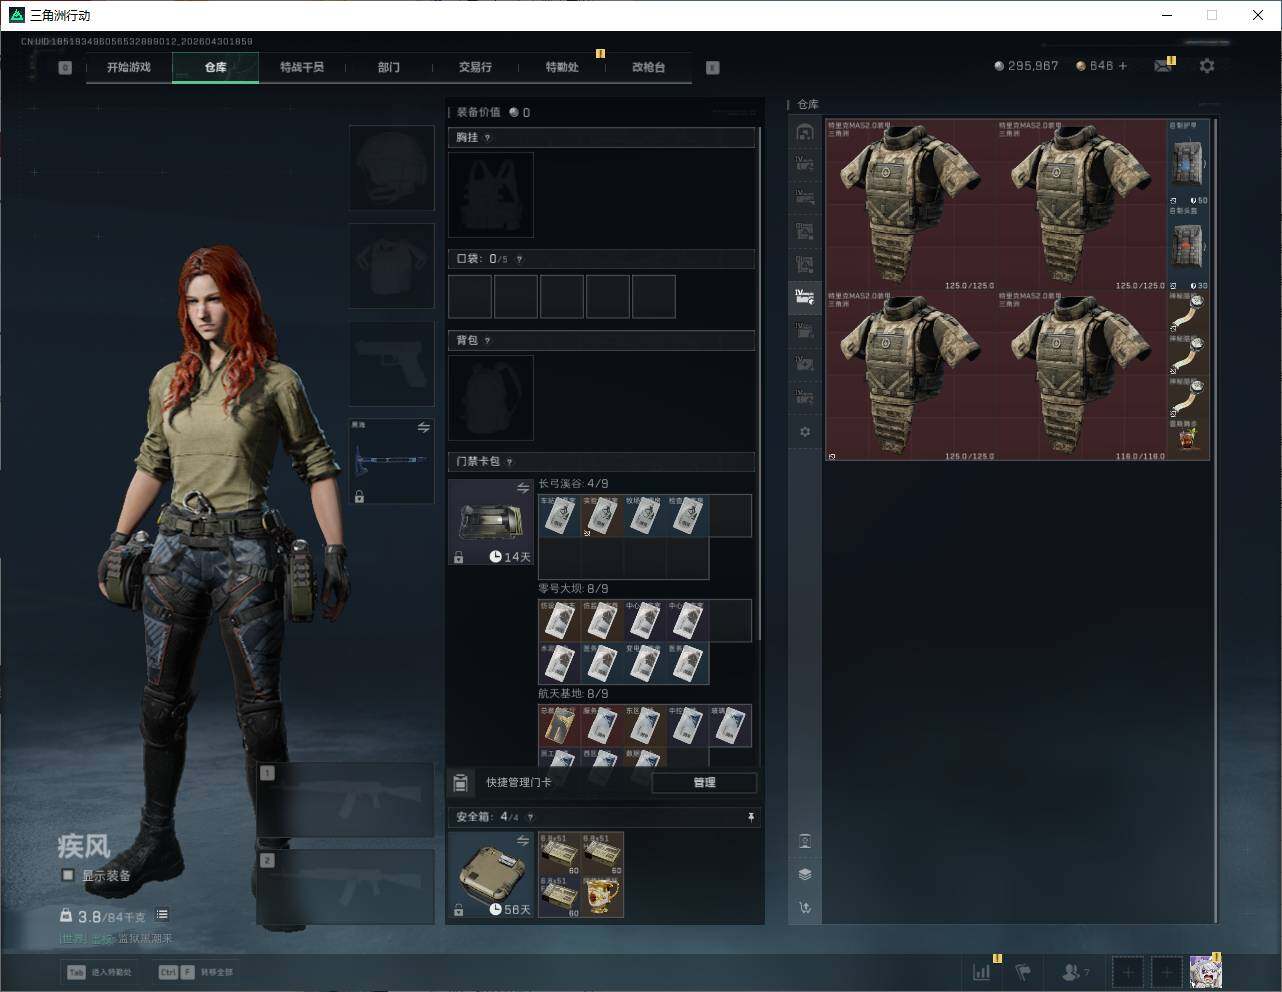Click the E key icon right of tabs
Image resolution: width=1282 pixels, height=992 pixels.
(713, 68)
